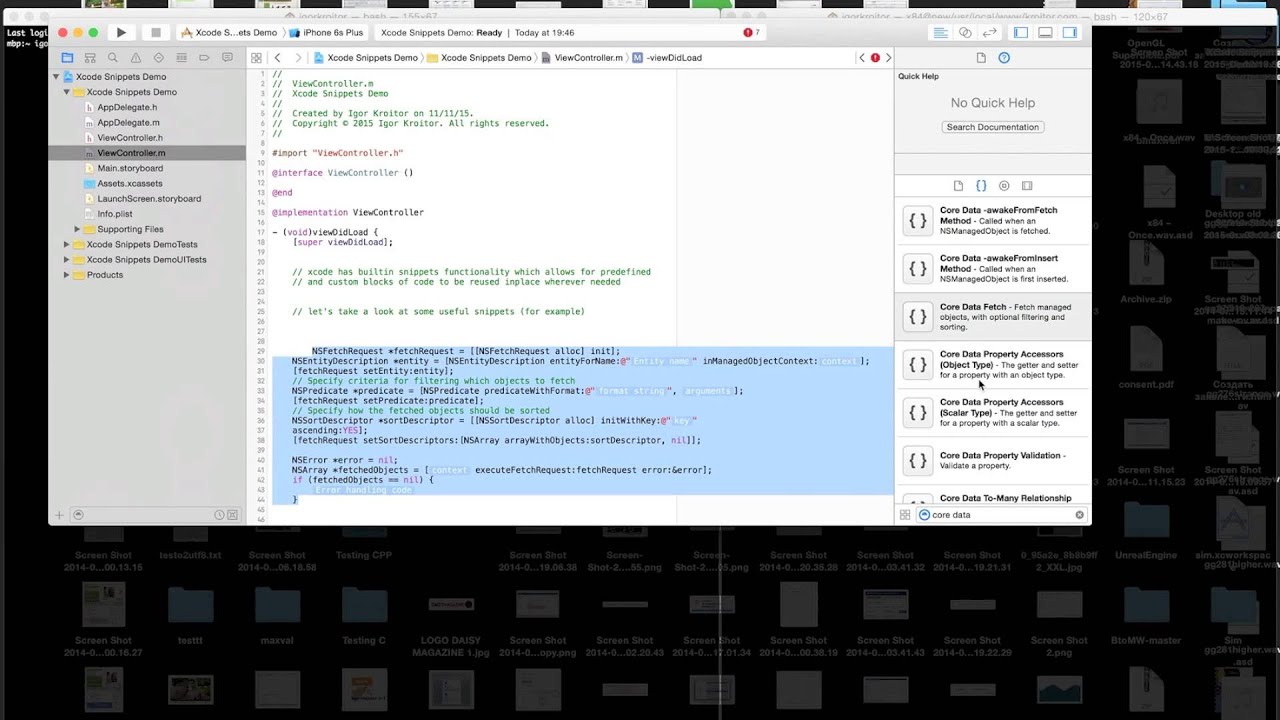Viewport: 1280px width, 720px height.
Task: Jump to previous issue in jump bar
Action: pyautogui.click(x=862, y=58)
